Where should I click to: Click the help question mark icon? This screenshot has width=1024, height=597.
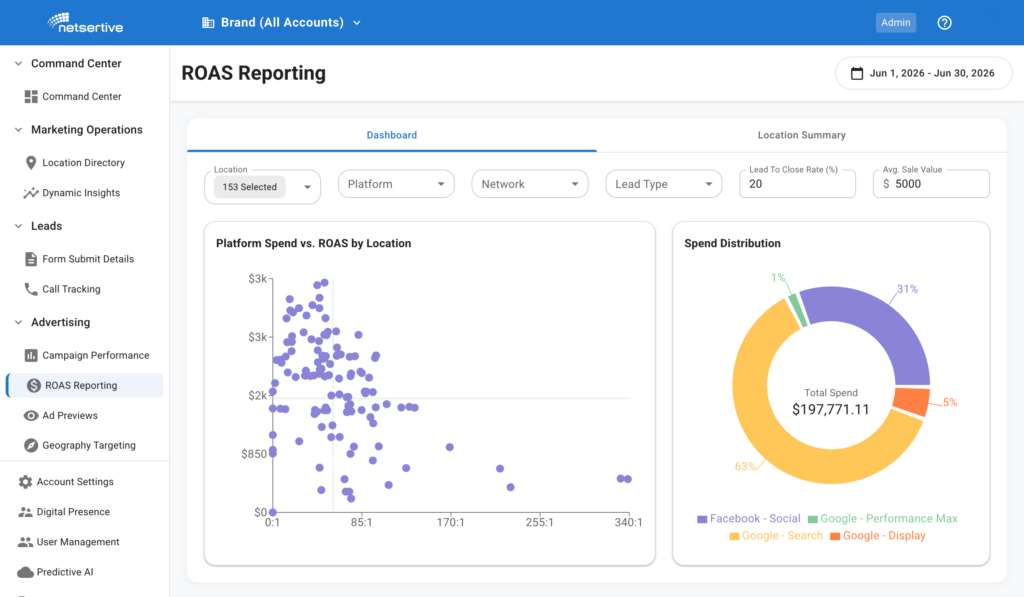(944, 23)
